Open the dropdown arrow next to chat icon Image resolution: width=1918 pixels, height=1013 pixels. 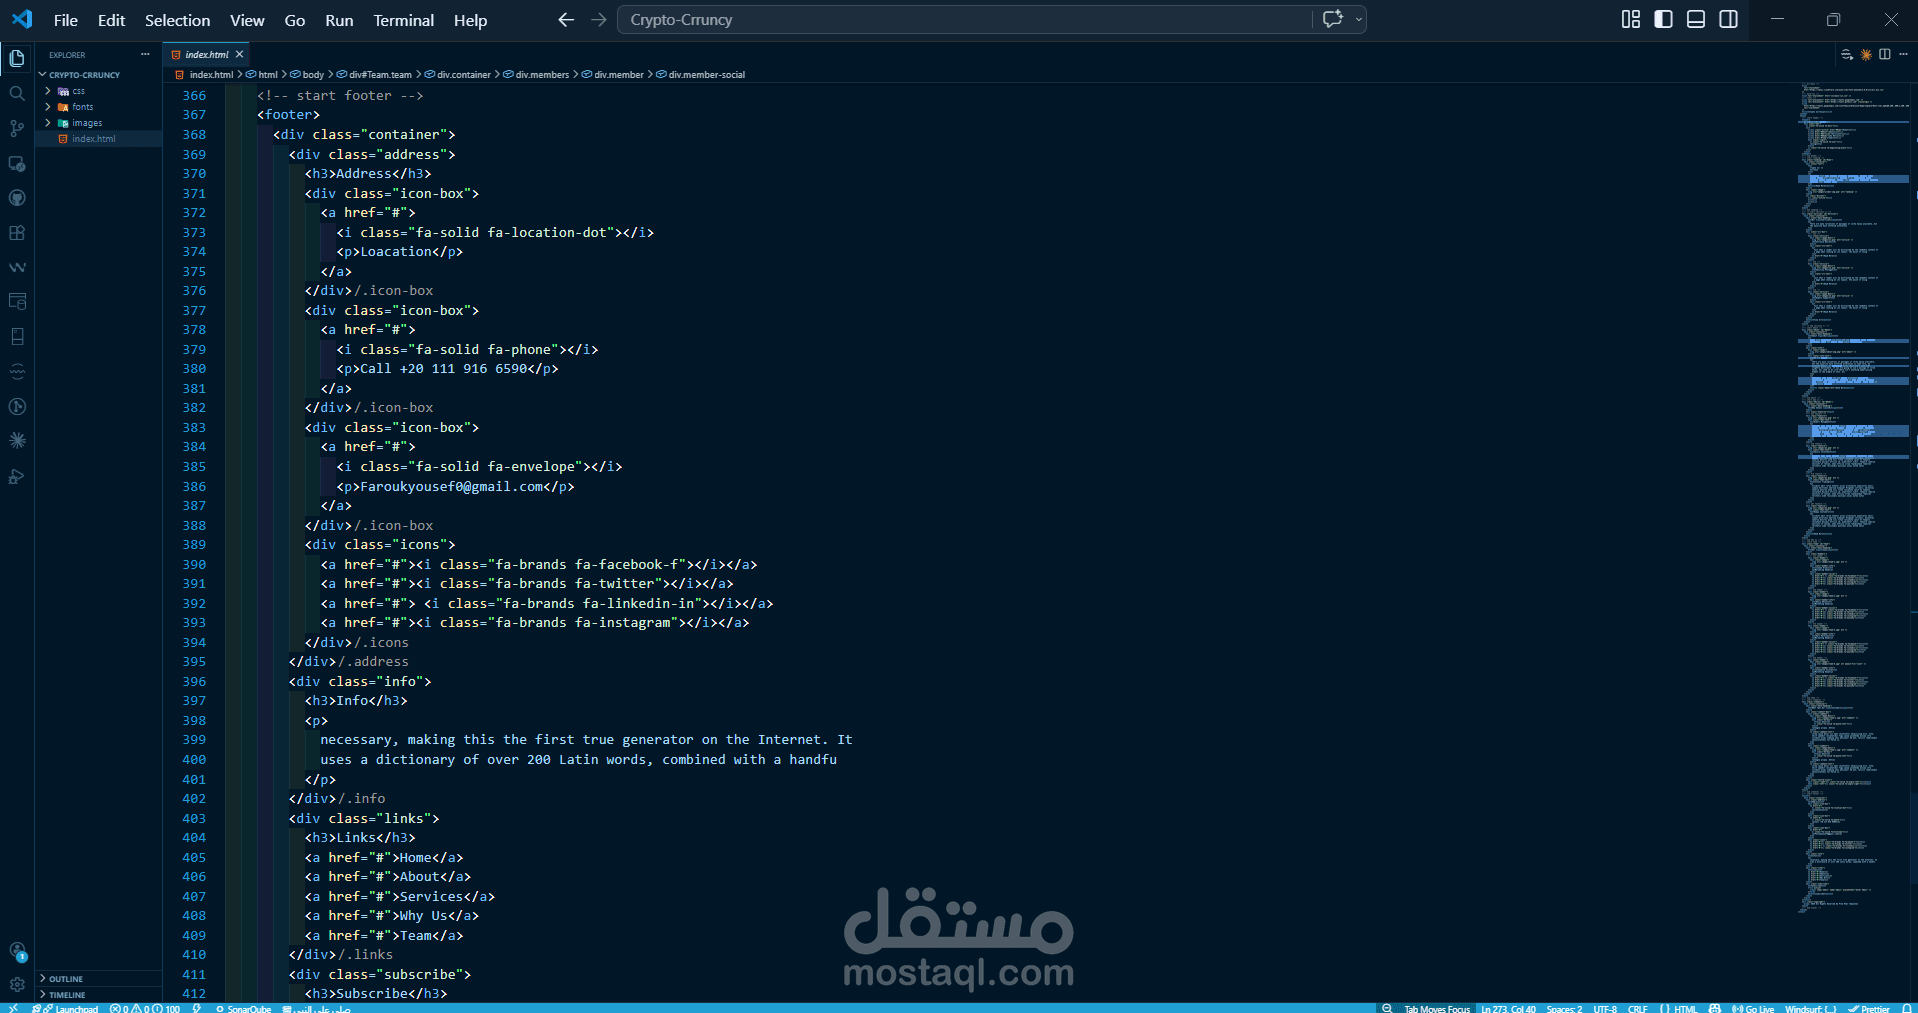pos(1358,20)
